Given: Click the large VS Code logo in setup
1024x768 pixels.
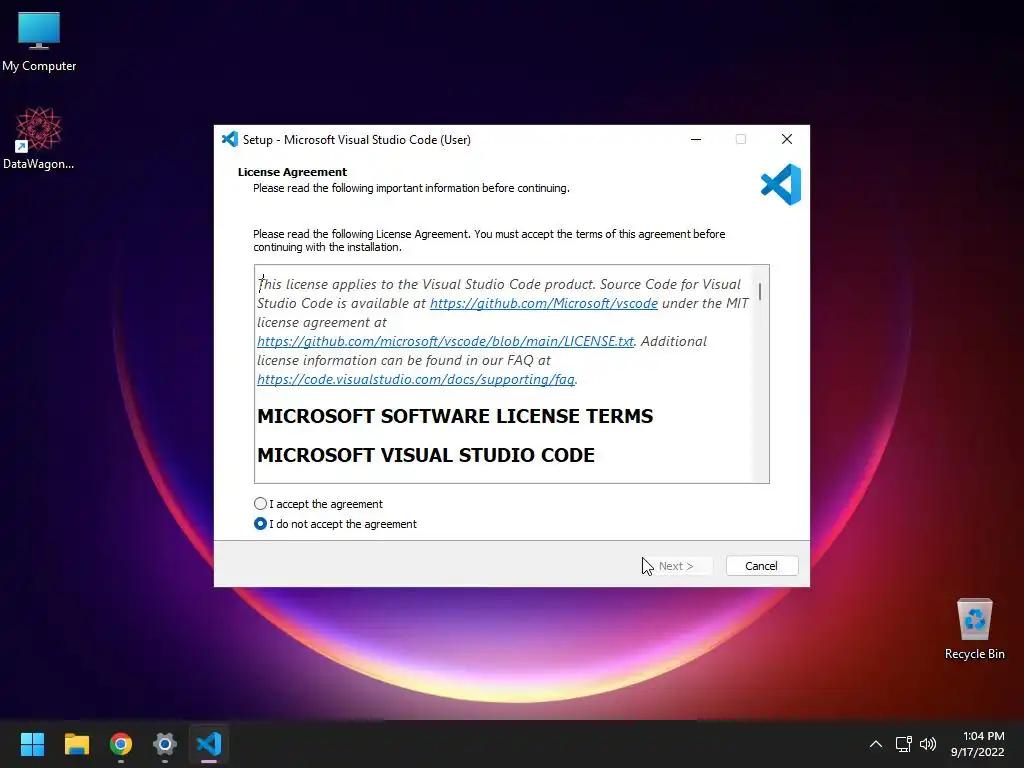Looking at the screenshot, I should (x=781, y=185).
